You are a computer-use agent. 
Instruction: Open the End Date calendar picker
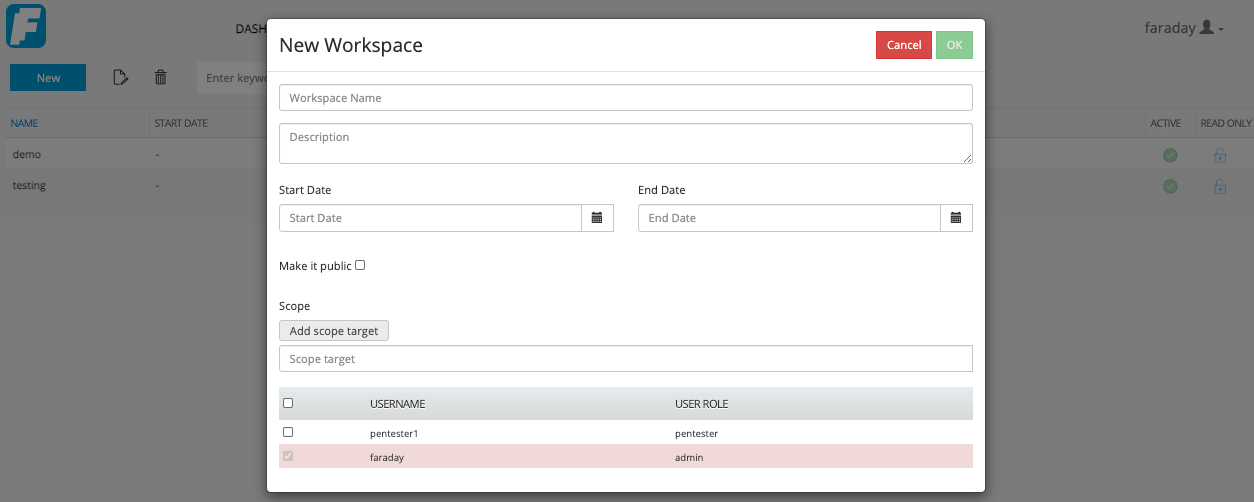click(x=956, y=218)
